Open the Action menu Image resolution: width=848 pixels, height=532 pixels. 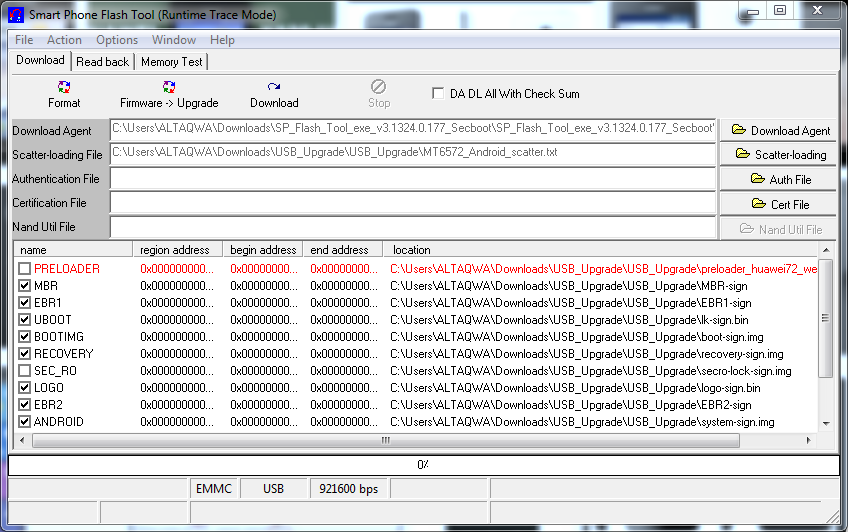pyautogui.click(x=64, y=40)
